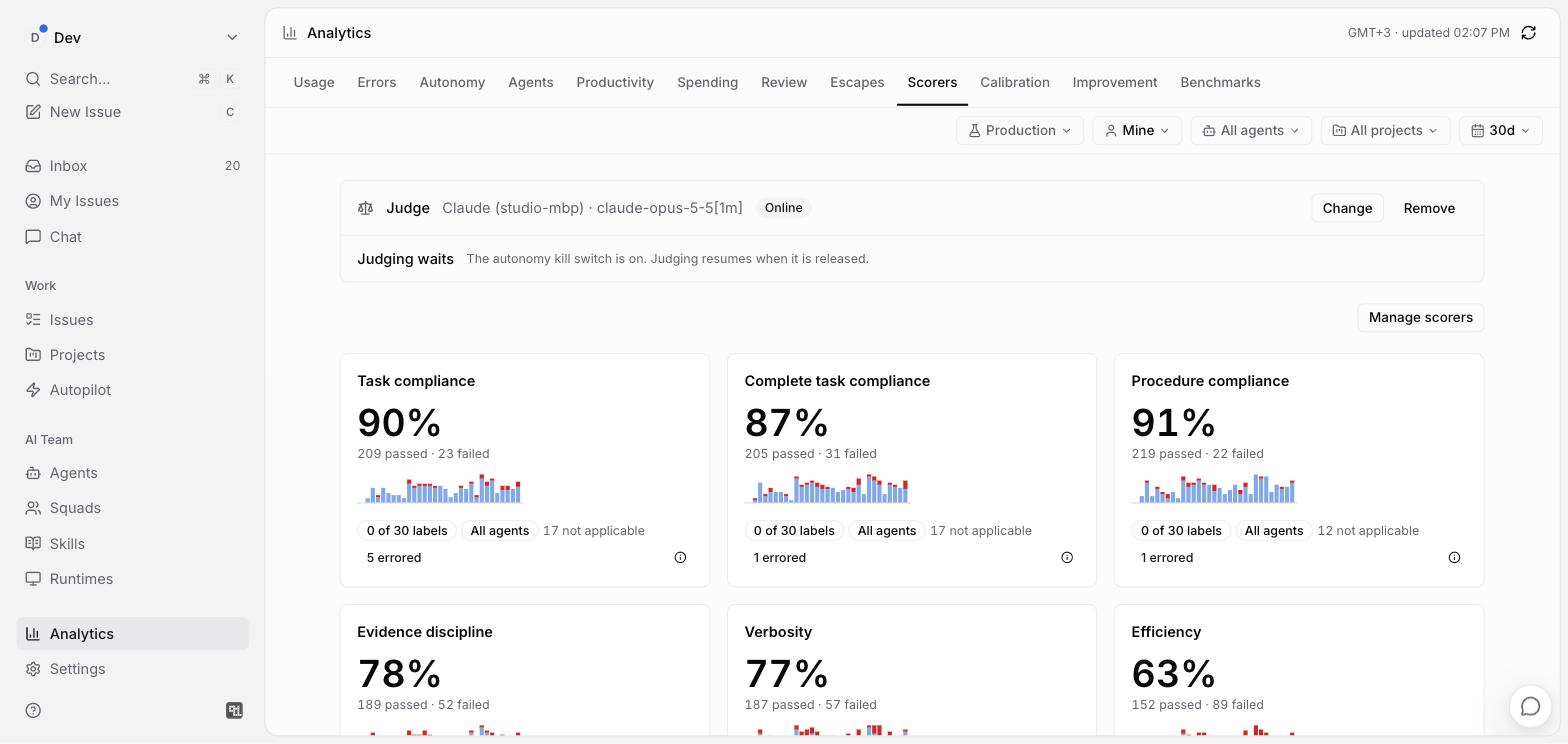Click the Evidence discipline card title
The width and height of the screenshot is (1568, 744).
[x=425, y=632]
